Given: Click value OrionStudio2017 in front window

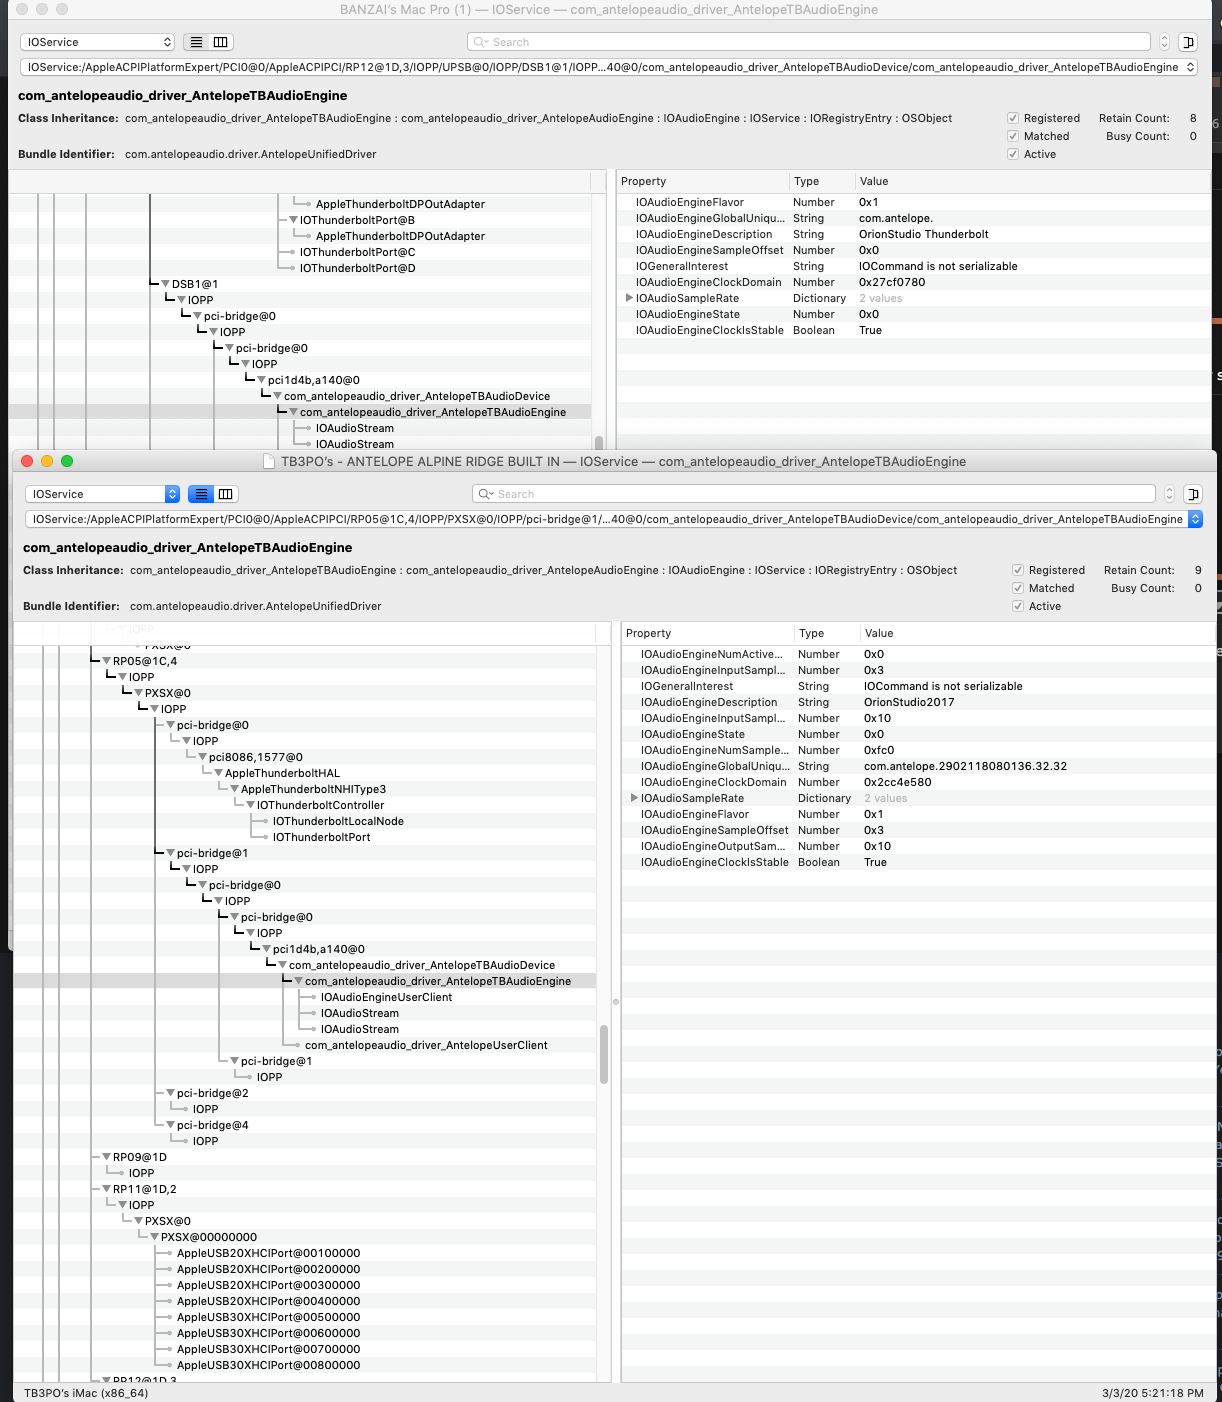Looking at the screenshot, I should pos(909,702).
